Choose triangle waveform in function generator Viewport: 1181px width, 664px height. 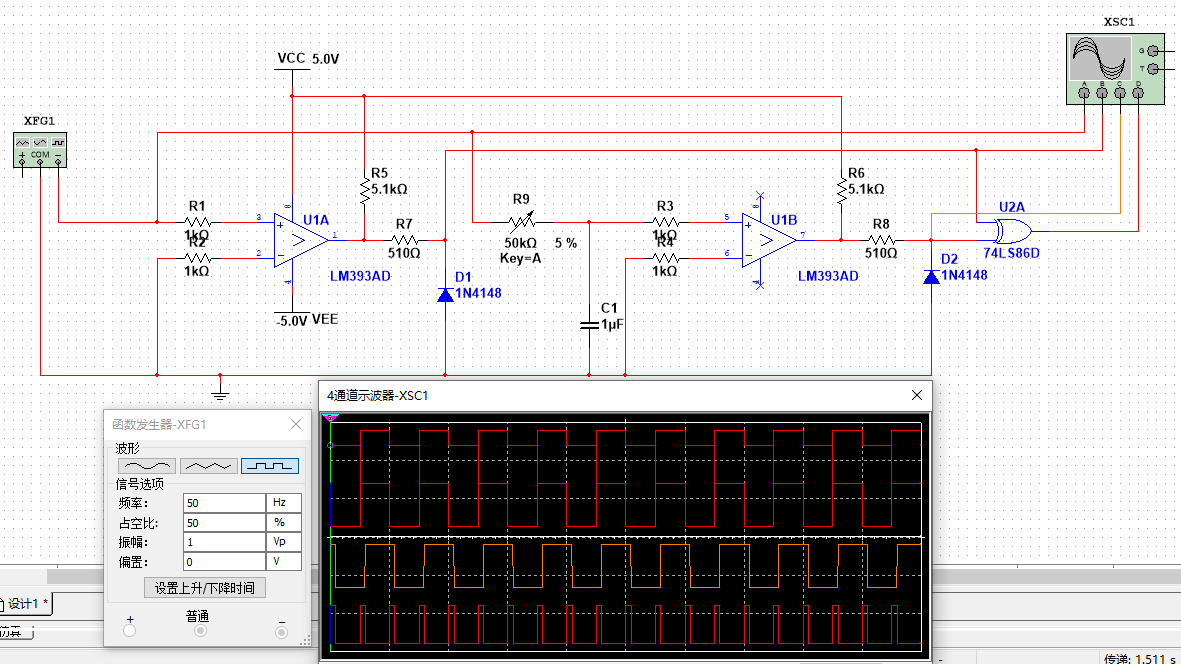[x=209, y=467]
